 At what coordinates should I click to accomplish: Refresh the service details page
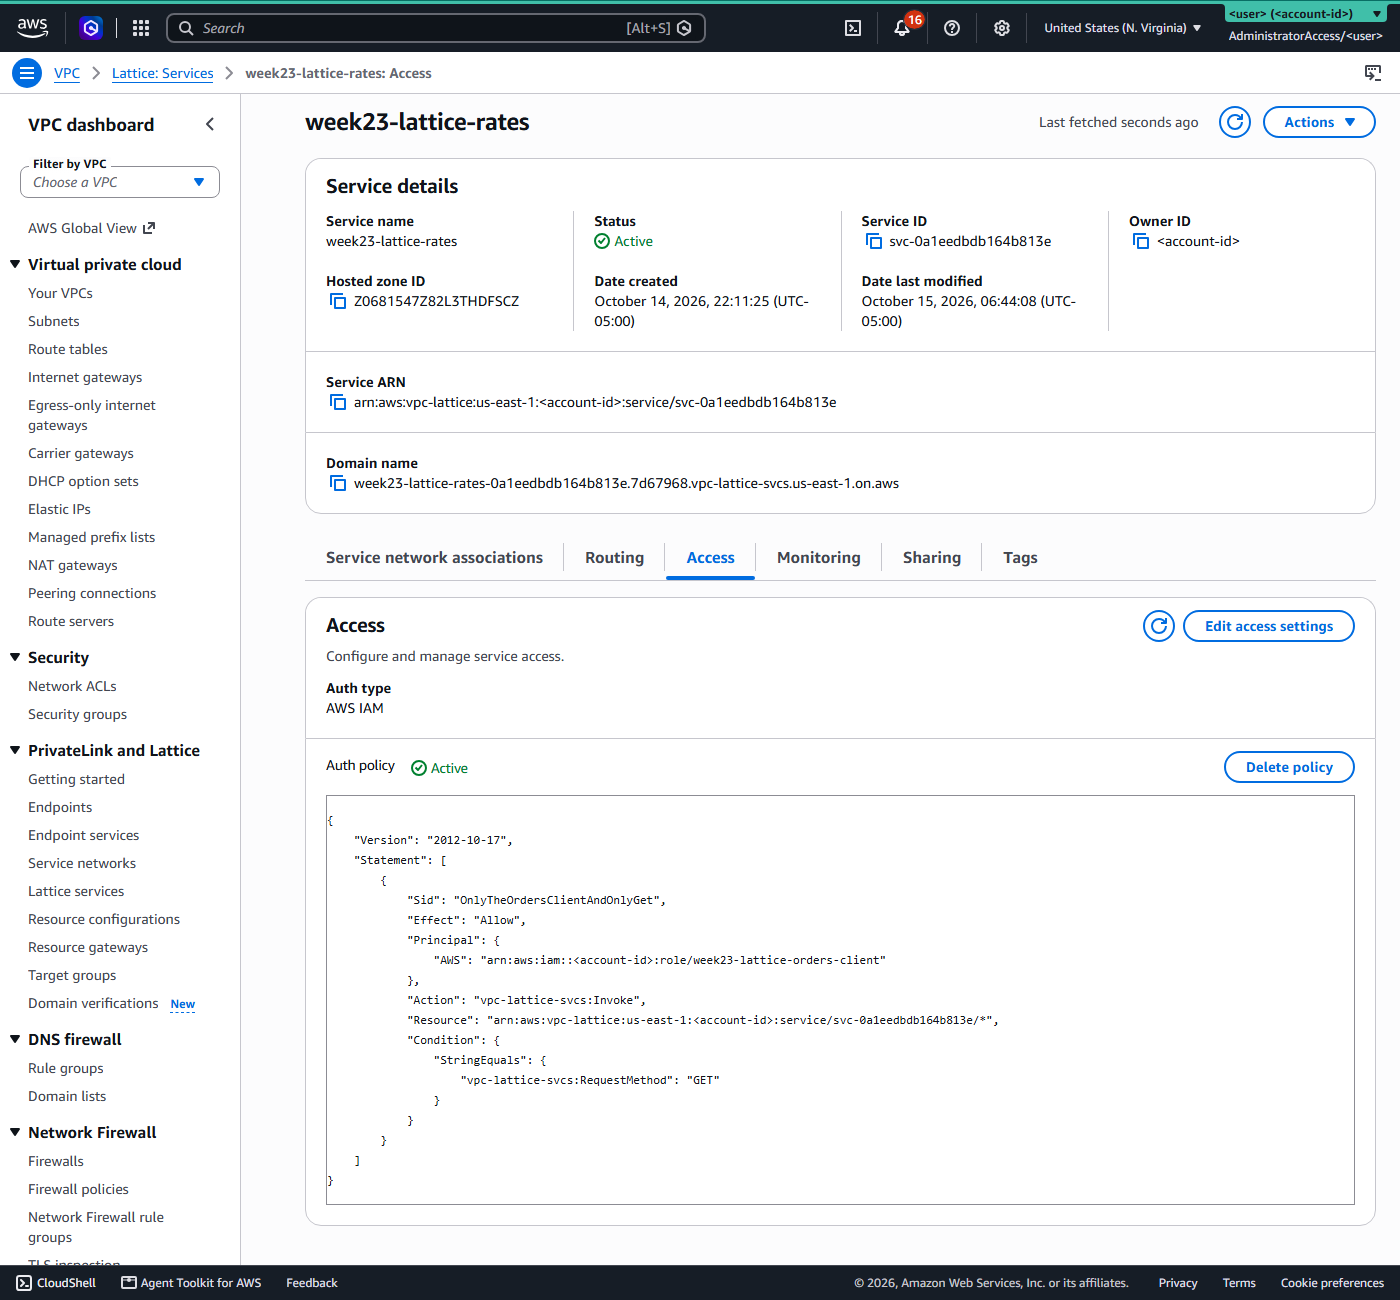pyautogui.click(x=1235, y=122)
